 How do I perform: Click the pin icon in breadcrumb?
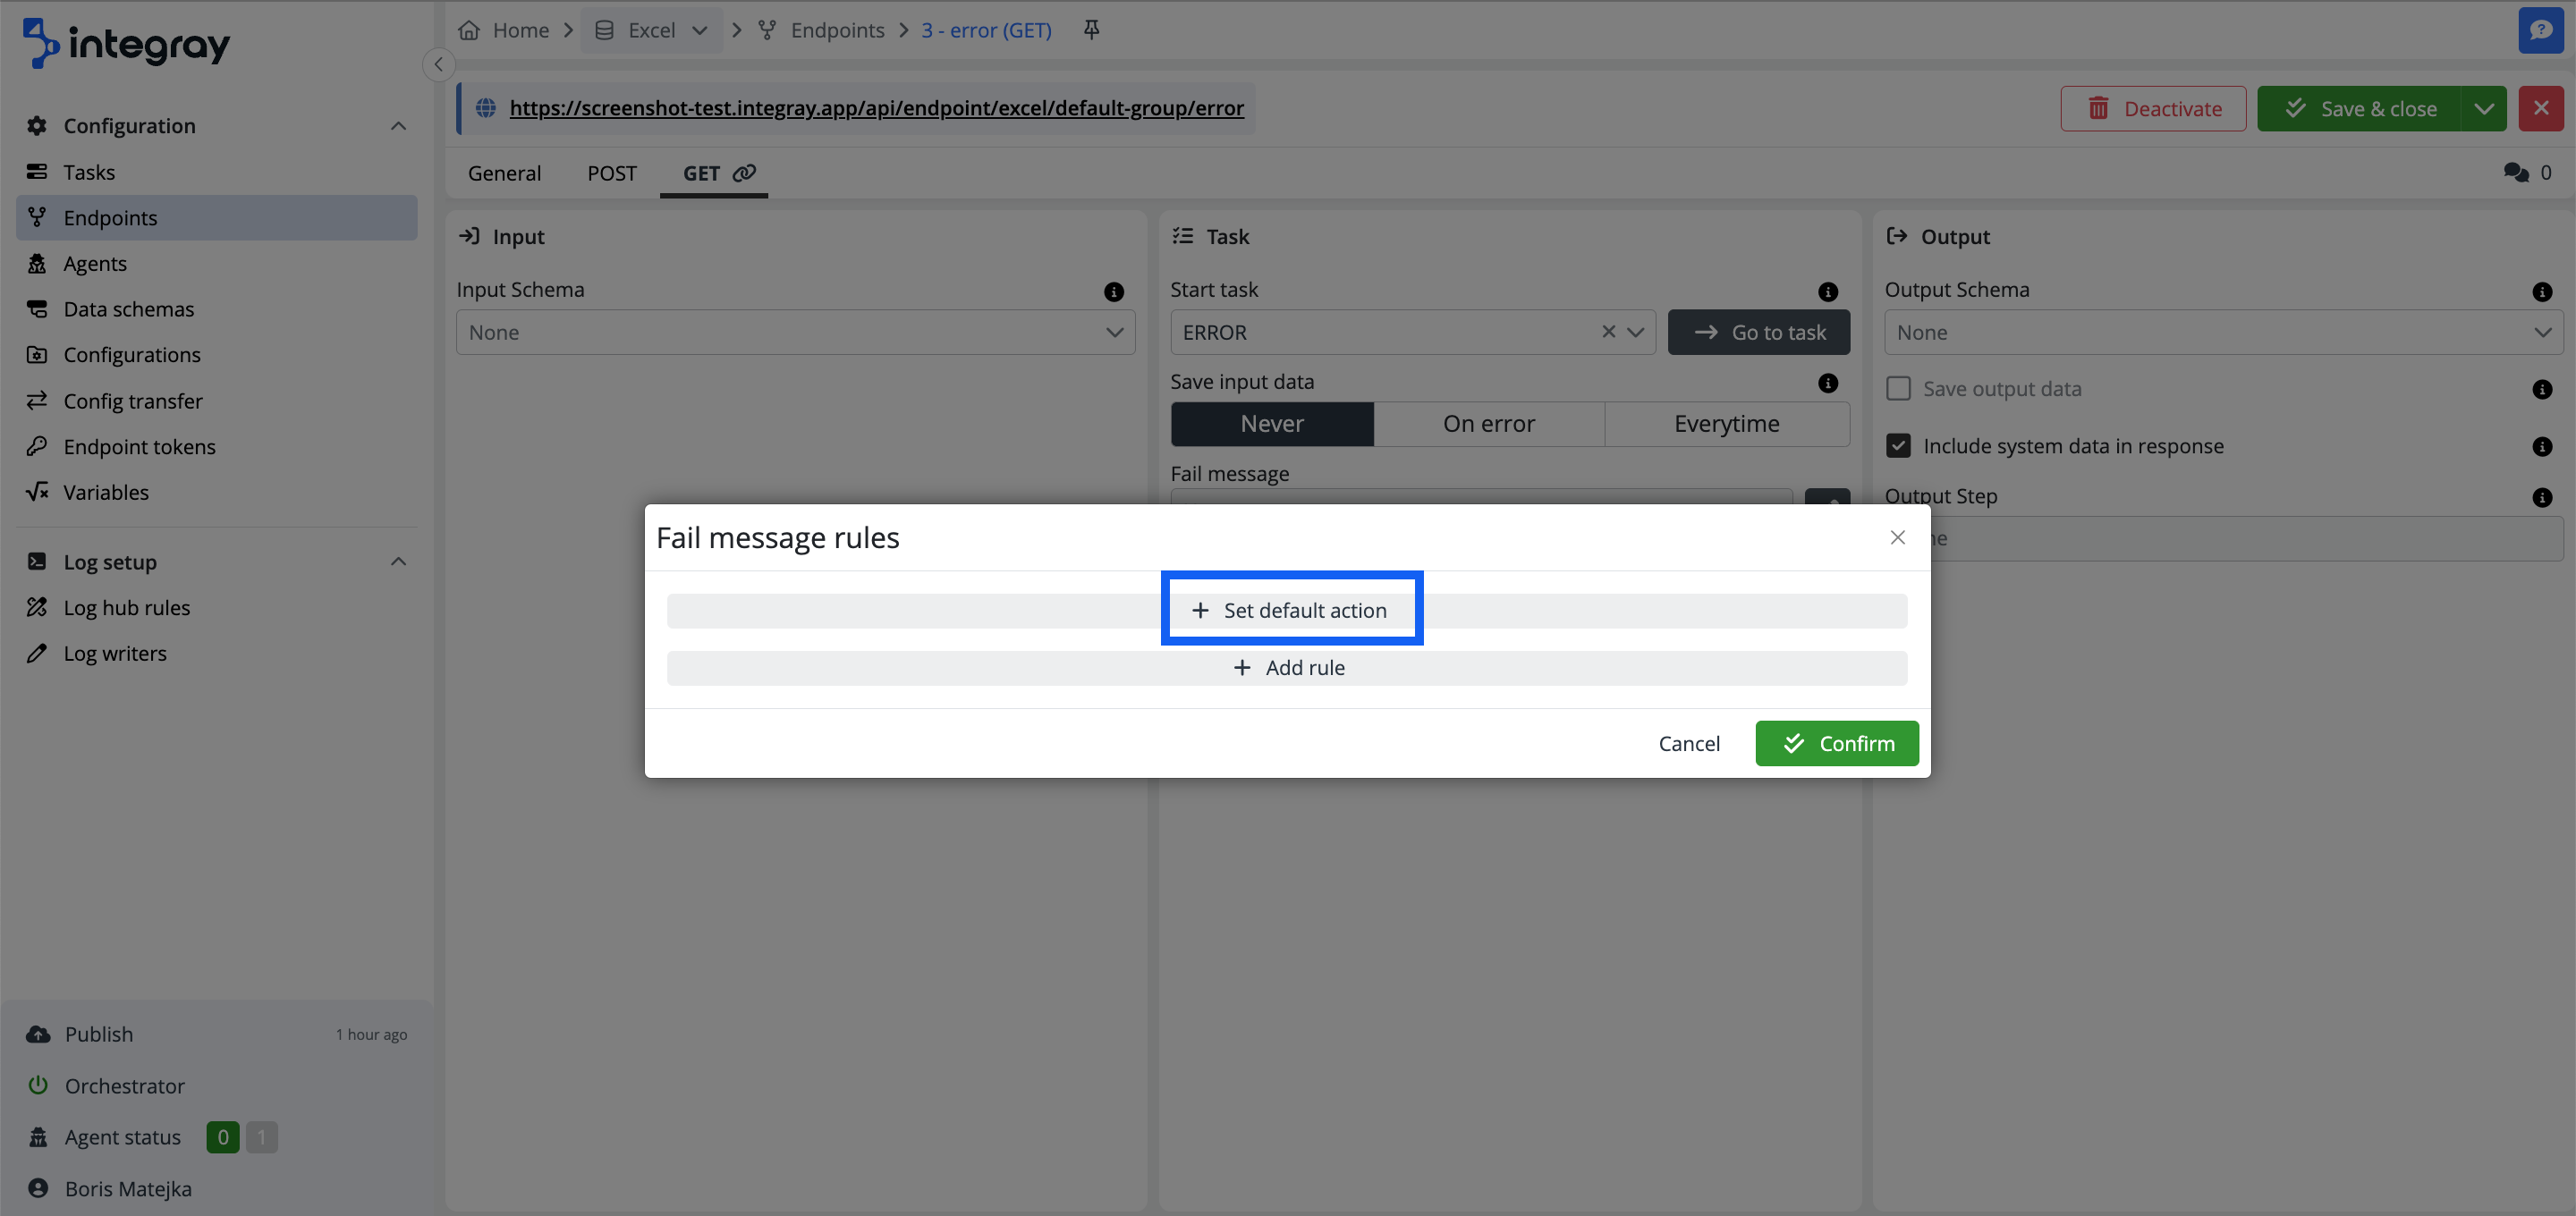tap(1091, 30)
